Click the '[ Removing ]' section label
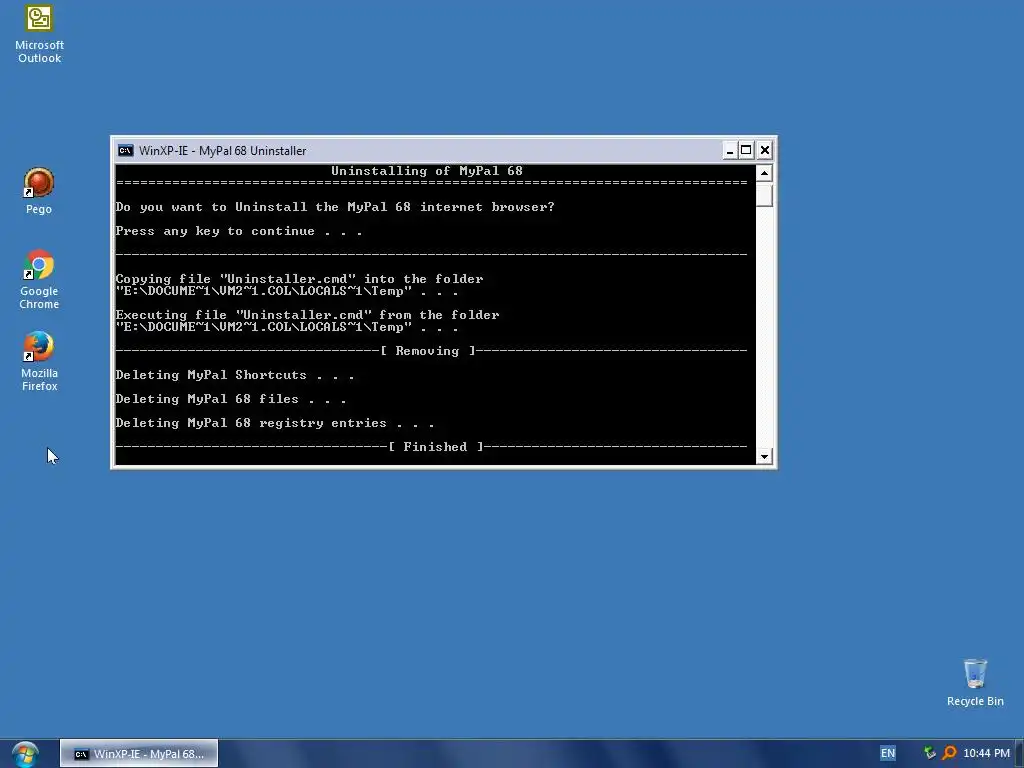Image resolution: width=1024 pixels, height=768 pixels. point(428,351)
